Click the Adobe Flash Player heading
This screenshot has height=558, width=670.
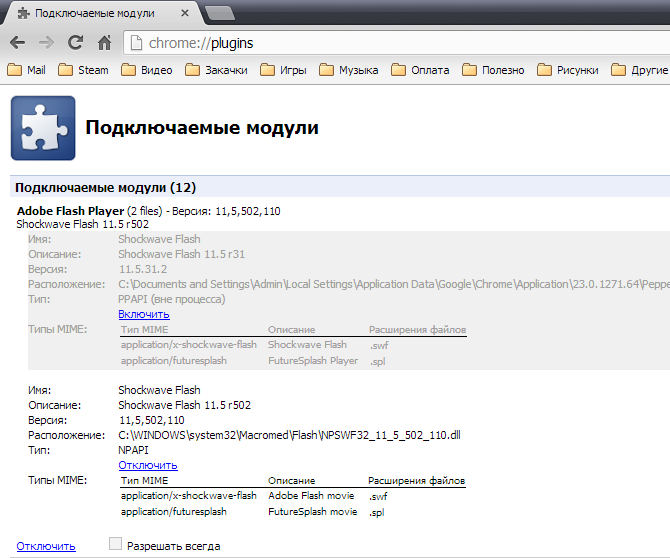pyautogui.click(x=71, y=211)
